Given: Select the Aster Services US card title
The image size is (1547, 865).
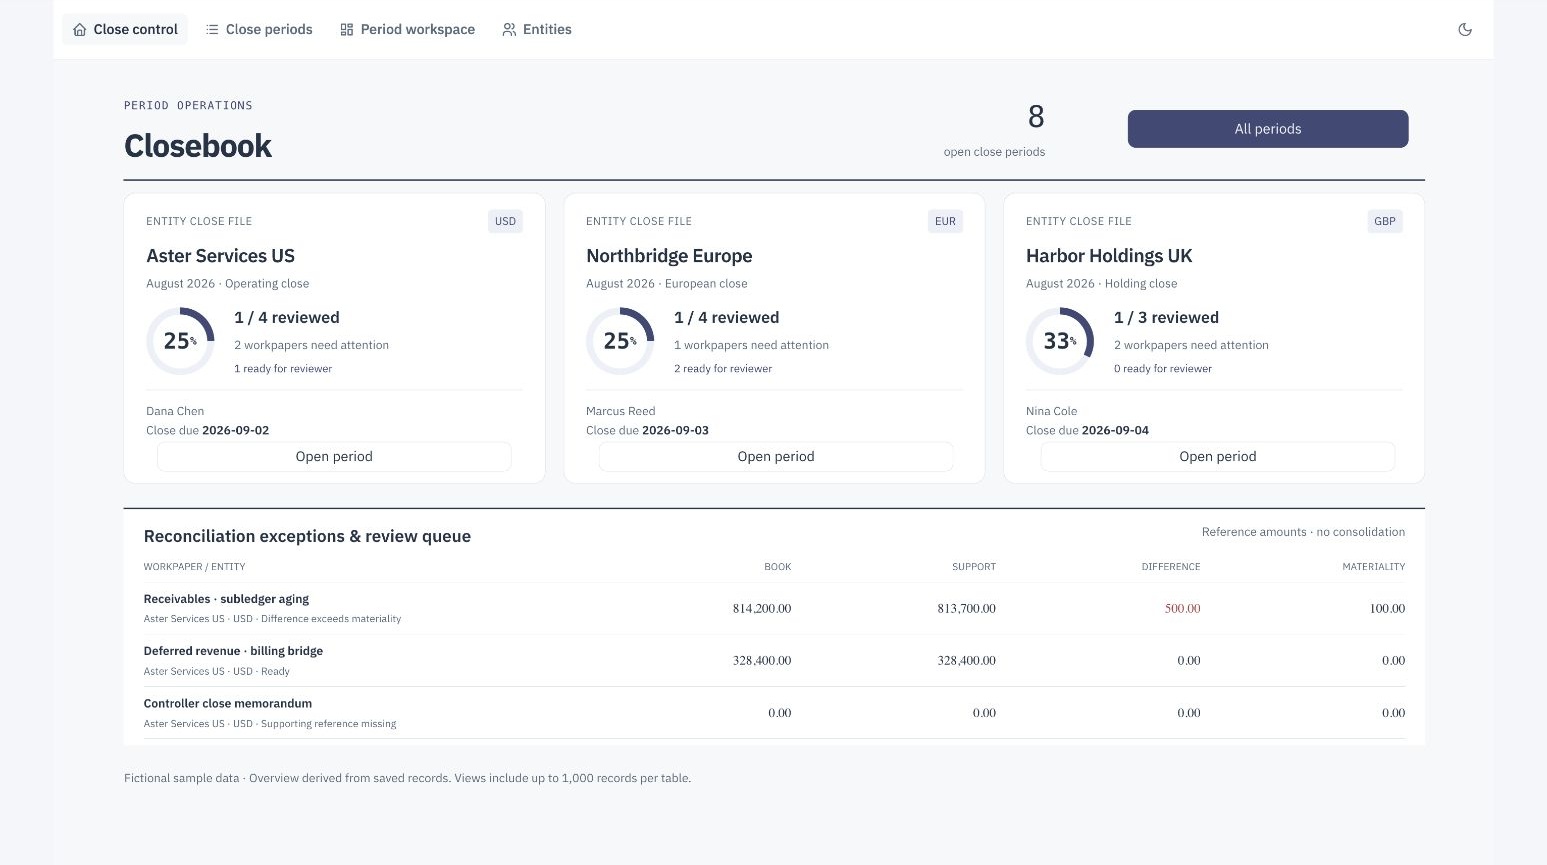Looking at the screenshot, I should point(220,256).
